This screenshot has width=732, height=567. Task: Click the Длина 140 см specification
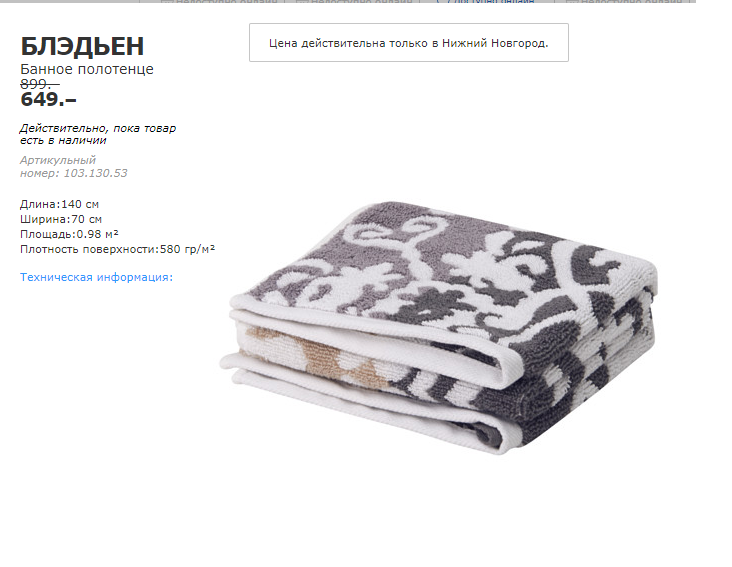click(59, 204)
